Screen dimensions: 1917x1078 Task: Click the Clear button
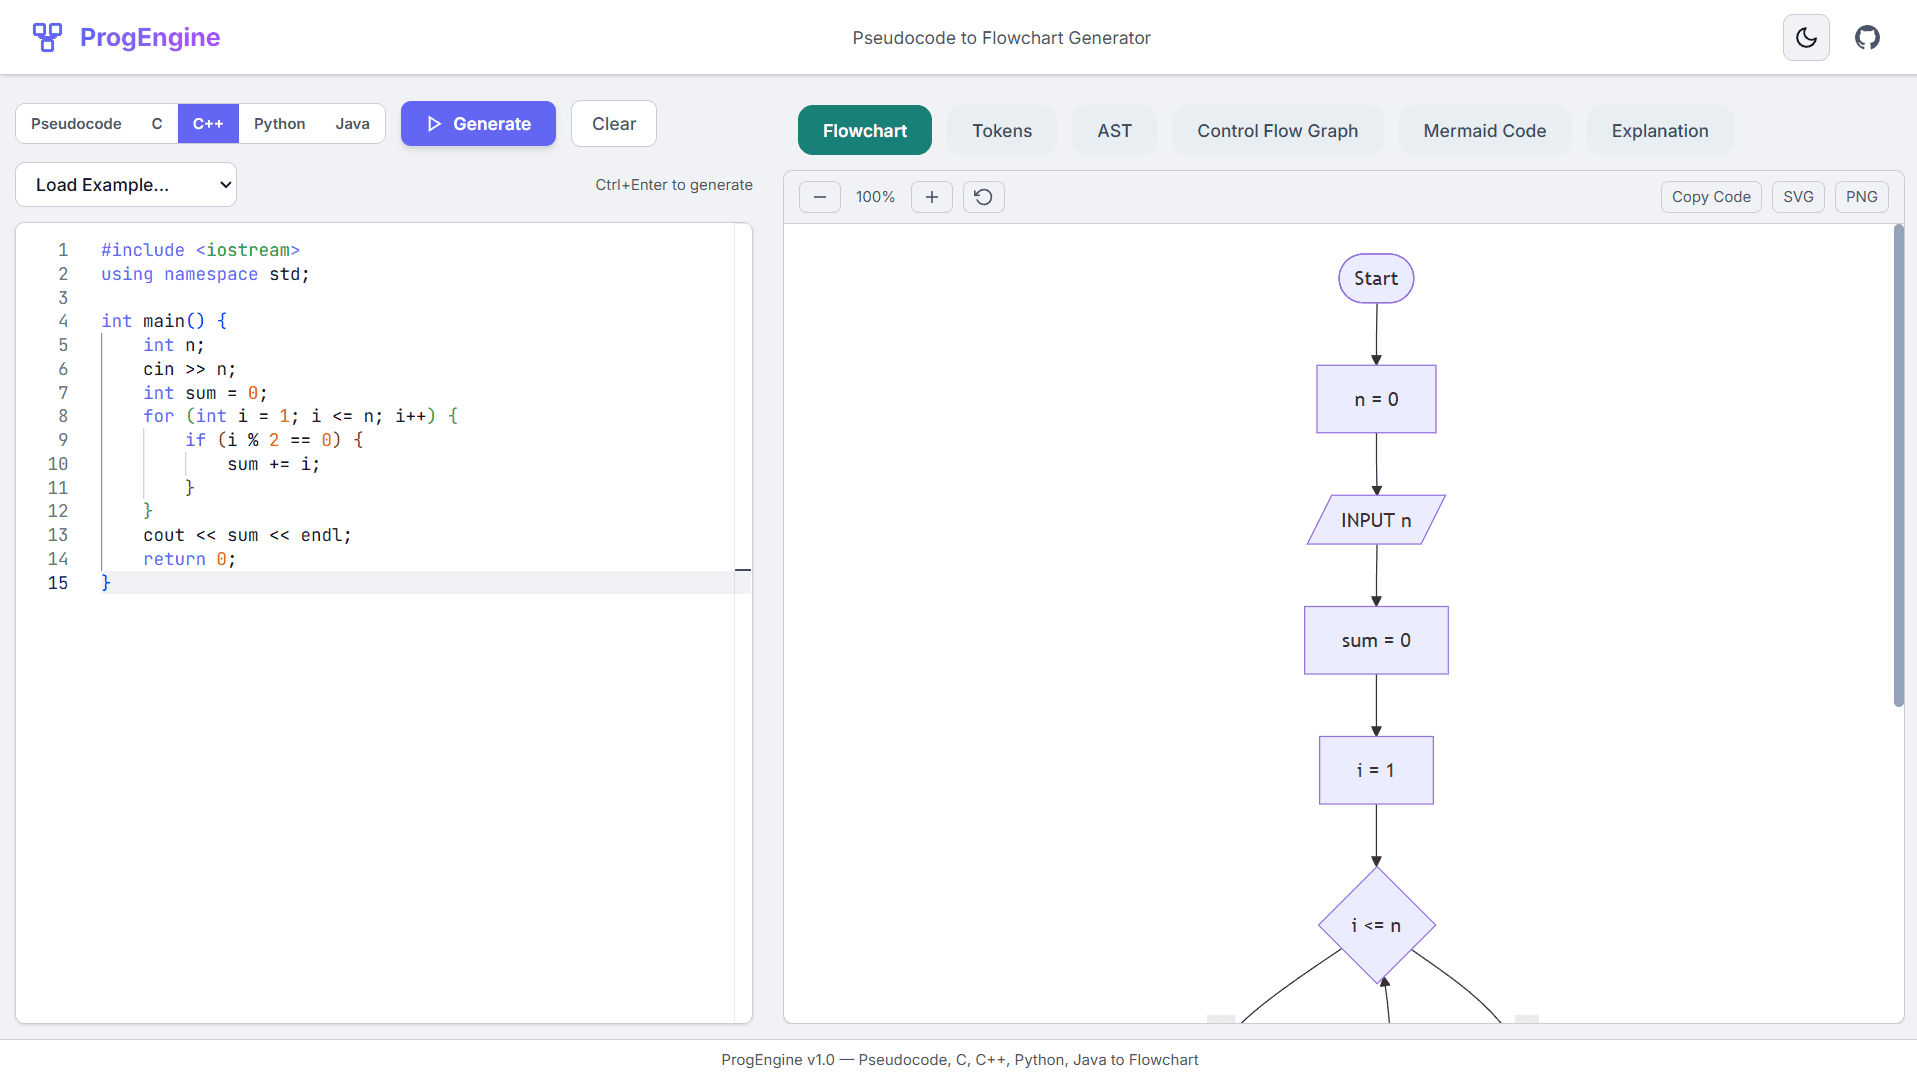pos(614,124)
